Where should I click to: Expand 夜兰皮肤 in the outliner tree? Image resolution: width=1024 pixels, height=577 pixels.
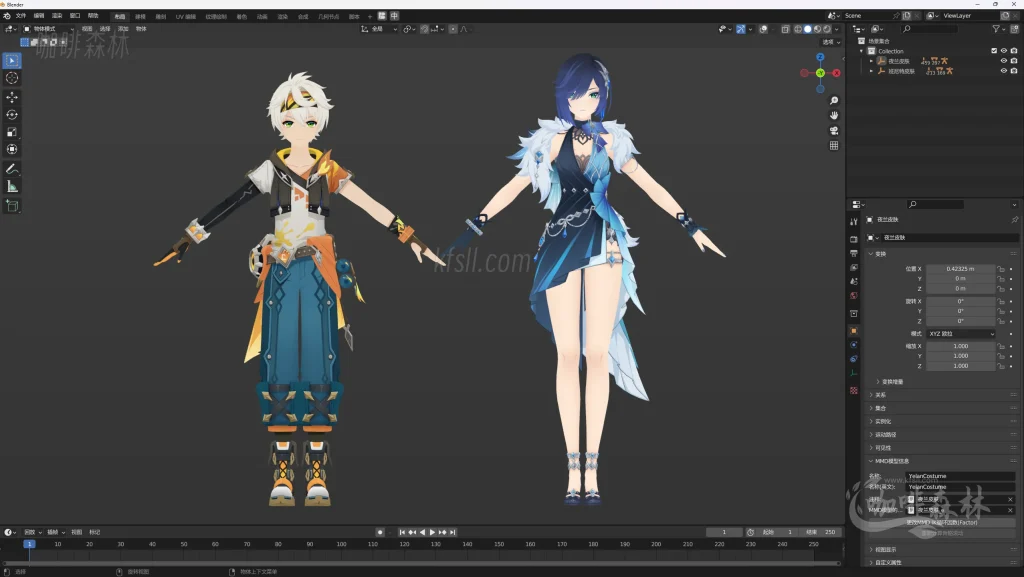coord(871,61)
